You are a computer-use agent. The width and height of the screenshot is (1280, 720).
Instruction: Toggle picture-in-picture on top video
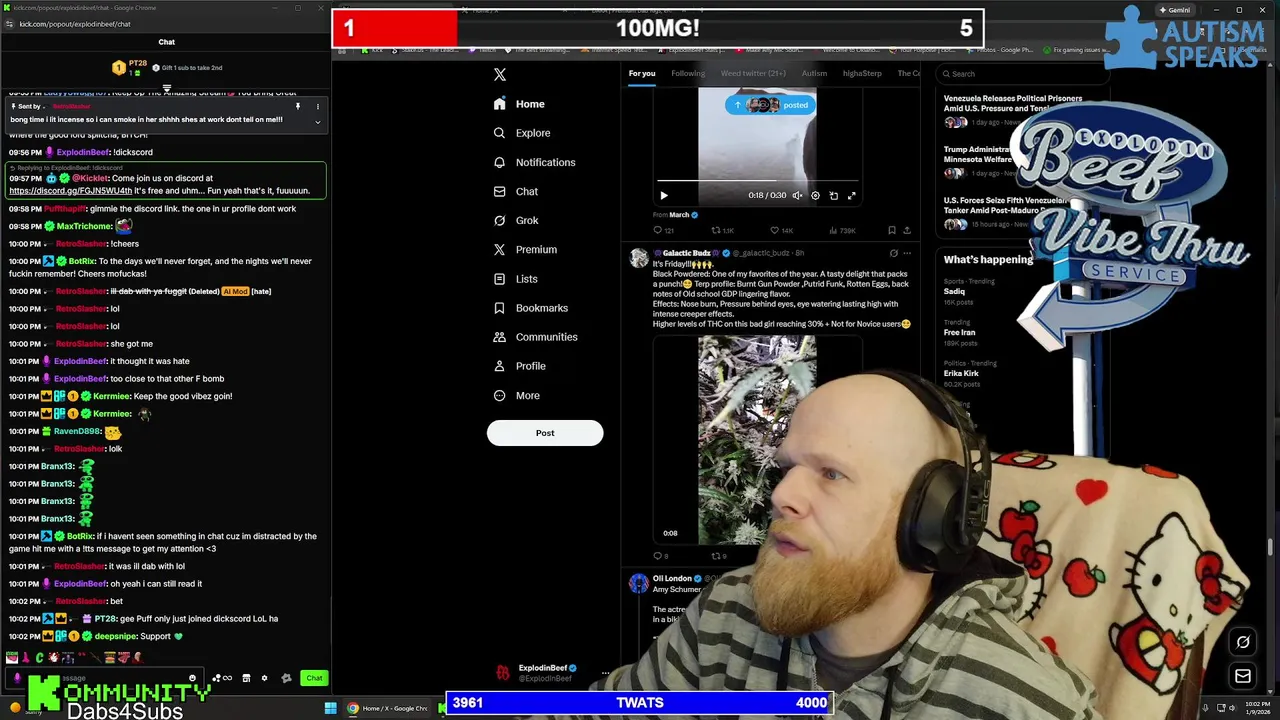(833, 196)
